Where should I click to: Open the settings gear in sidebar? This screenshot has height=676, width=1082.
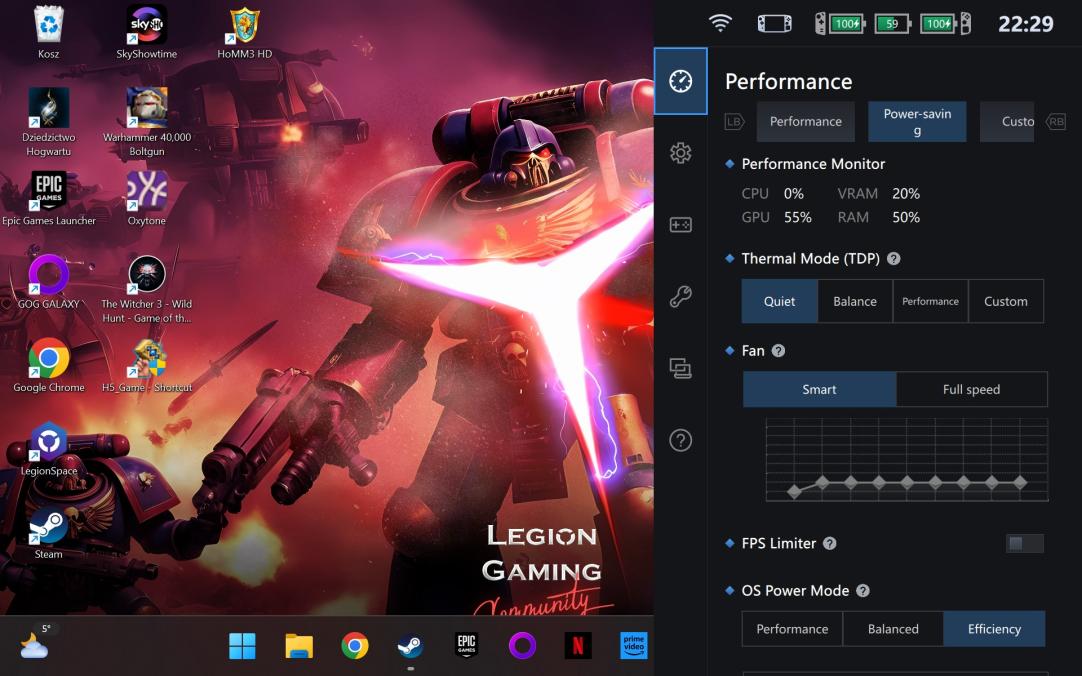tap(681, 153)
